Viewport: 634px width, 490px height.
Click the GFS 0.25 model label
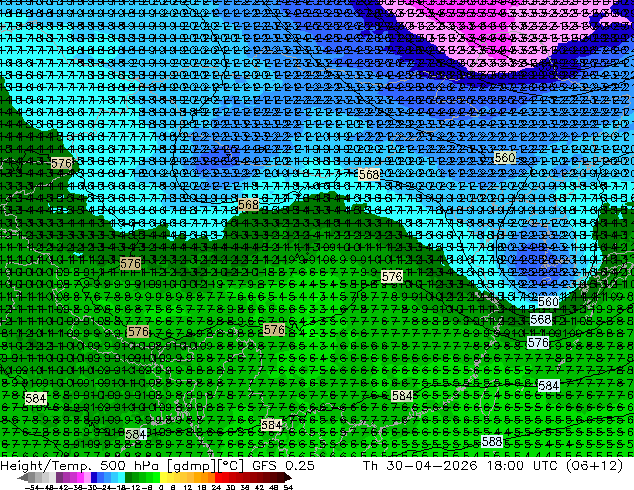[x=283, y=465]
